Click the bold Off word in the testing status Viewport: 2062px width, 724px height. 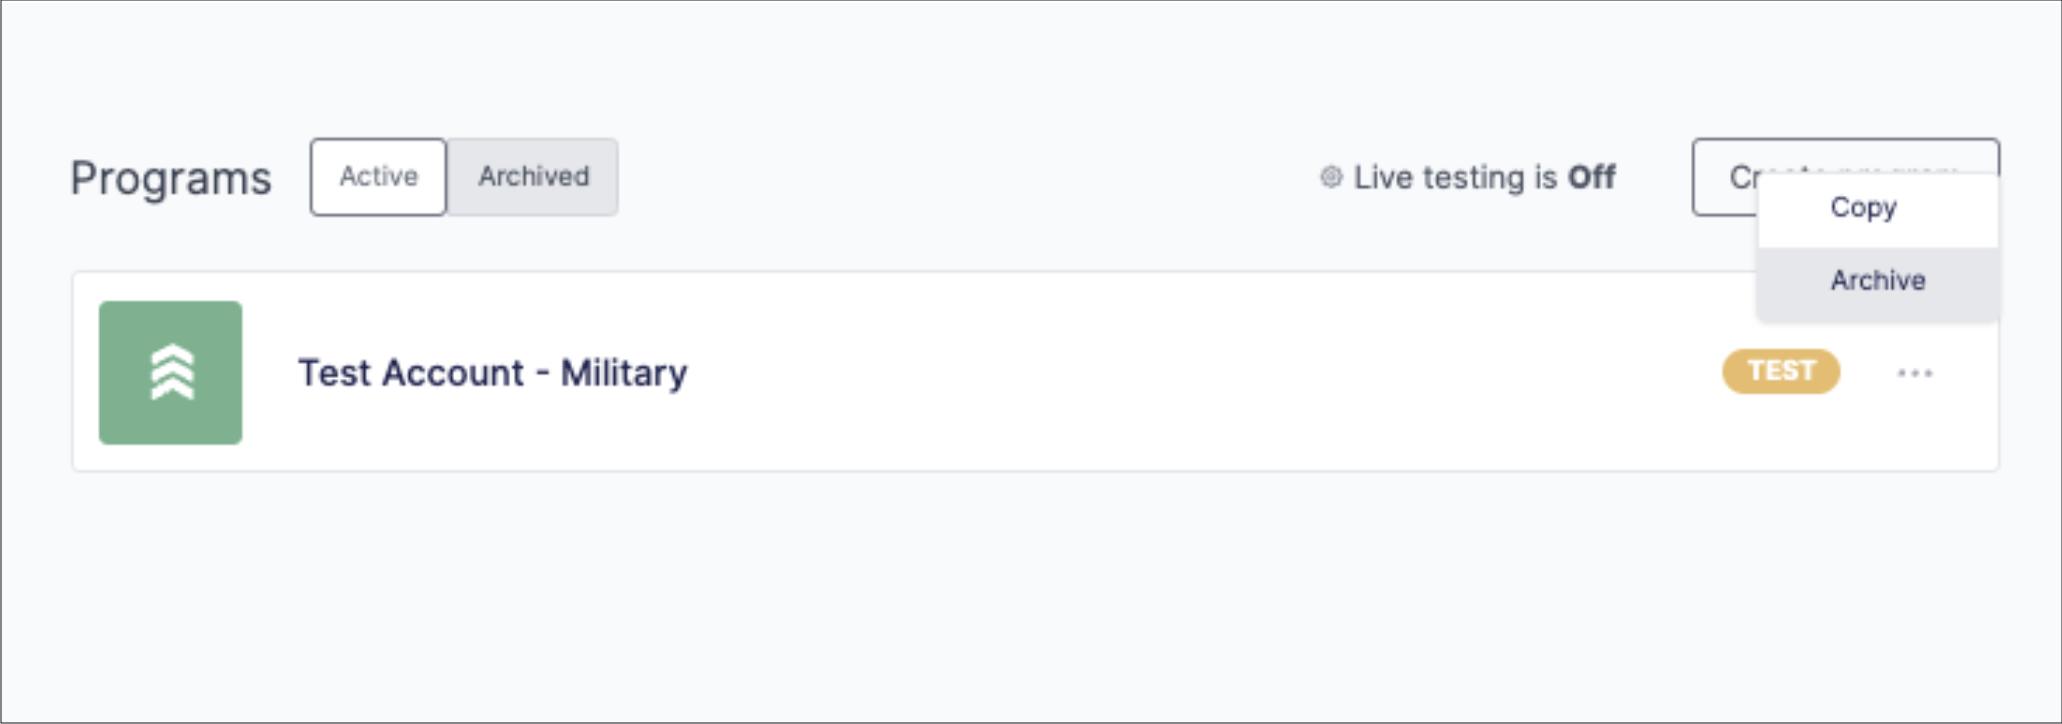pos(1591,177)
